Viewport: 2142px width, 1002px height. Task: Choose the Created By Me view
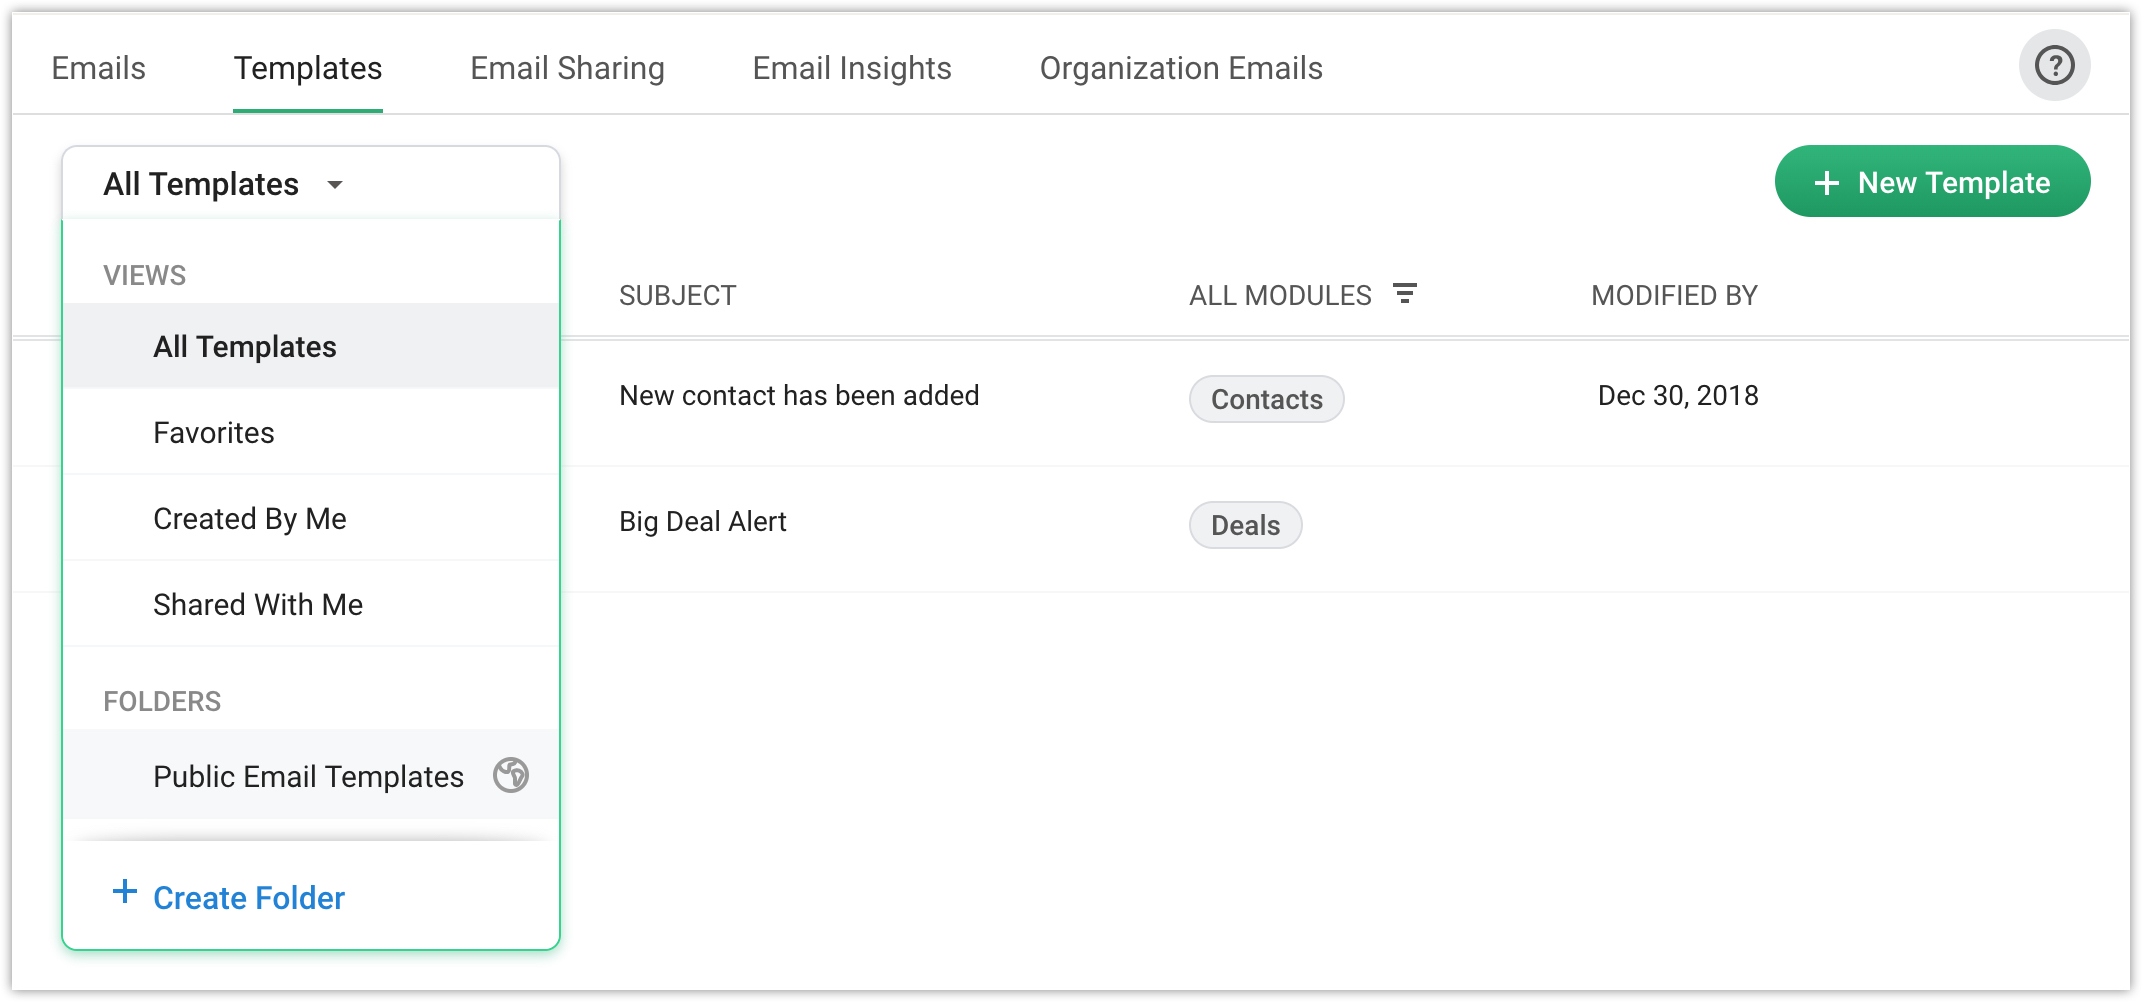coord(250,519)
